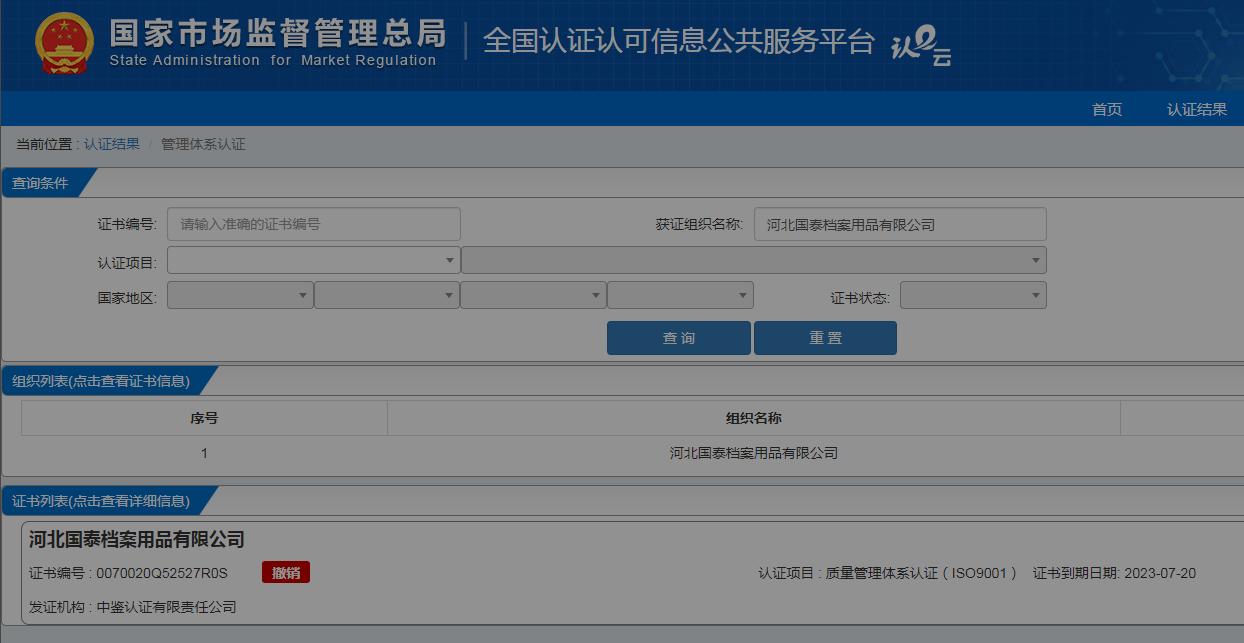Expand the first 认证项目 dropdown
The height and width of the screenshot is (643, 1244).
(314, 260)
